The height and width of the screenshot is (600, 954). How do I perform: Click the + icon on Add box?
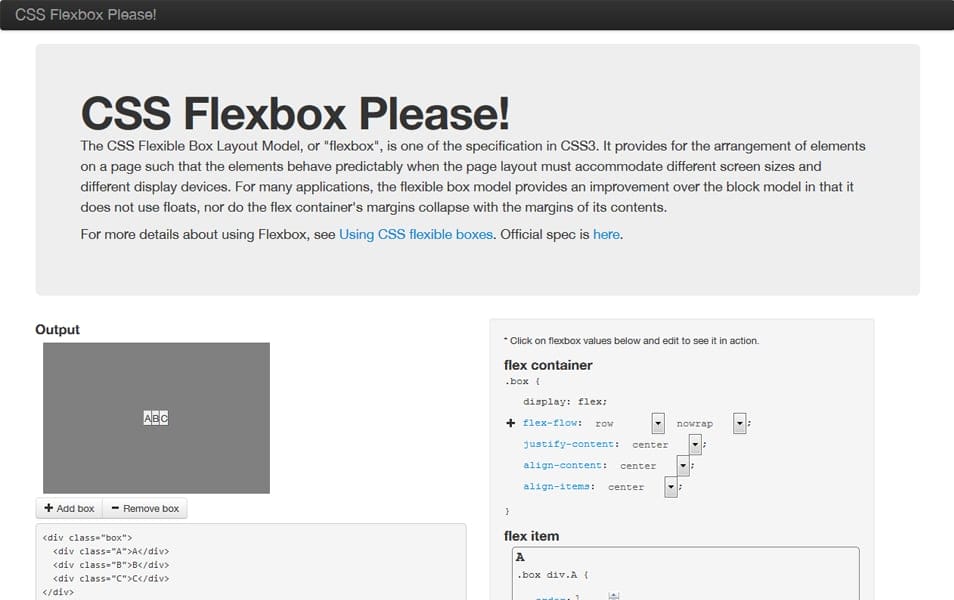coord(49,508)
